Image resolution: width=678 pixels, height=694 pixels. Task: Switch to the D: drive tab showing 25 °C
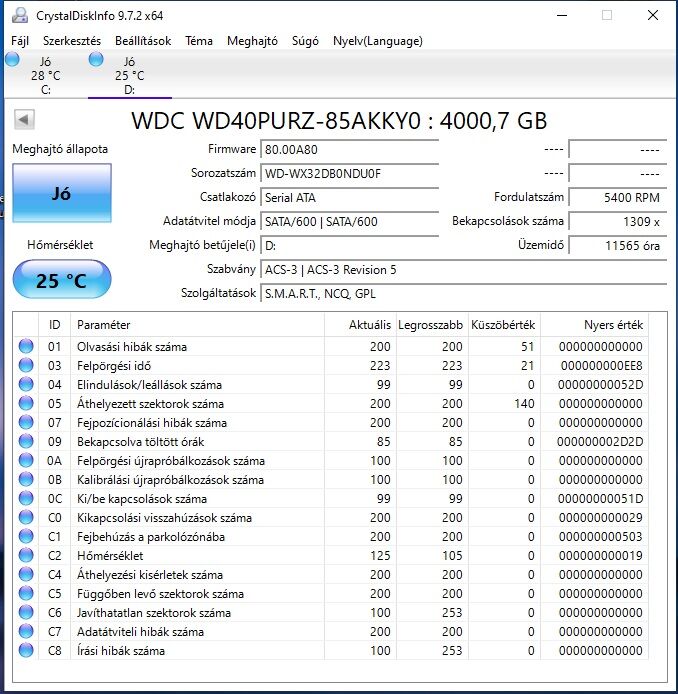click(130, 75)
